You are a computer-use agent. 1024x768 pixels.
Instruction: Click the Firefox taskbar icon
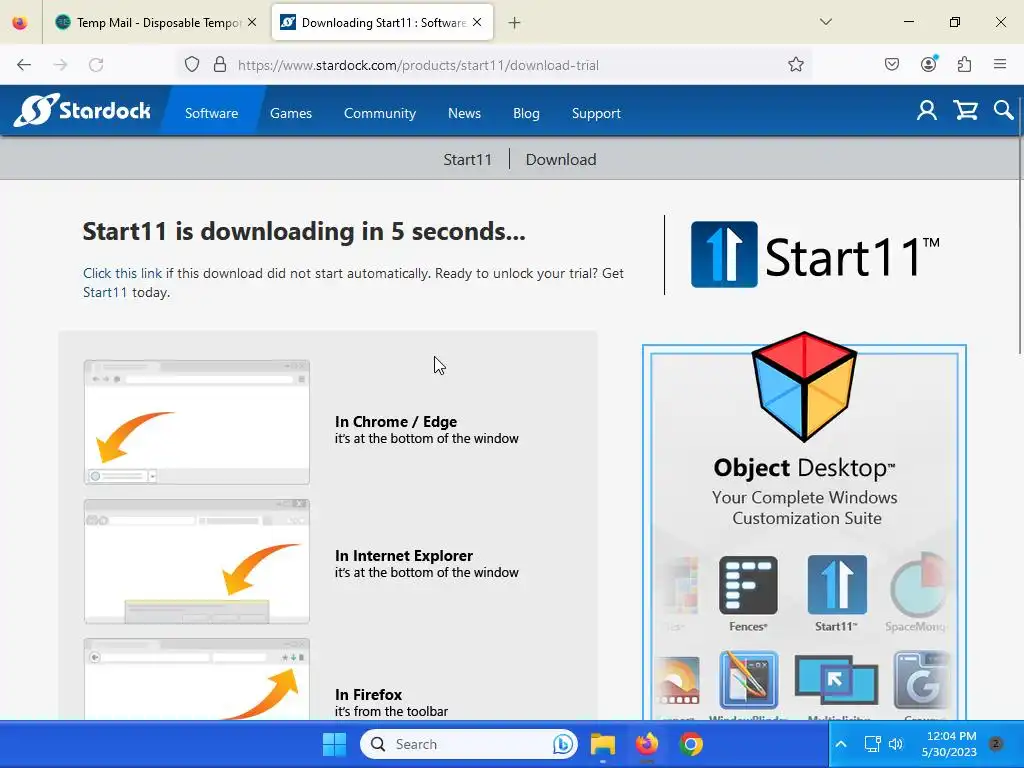pos(647,744)
